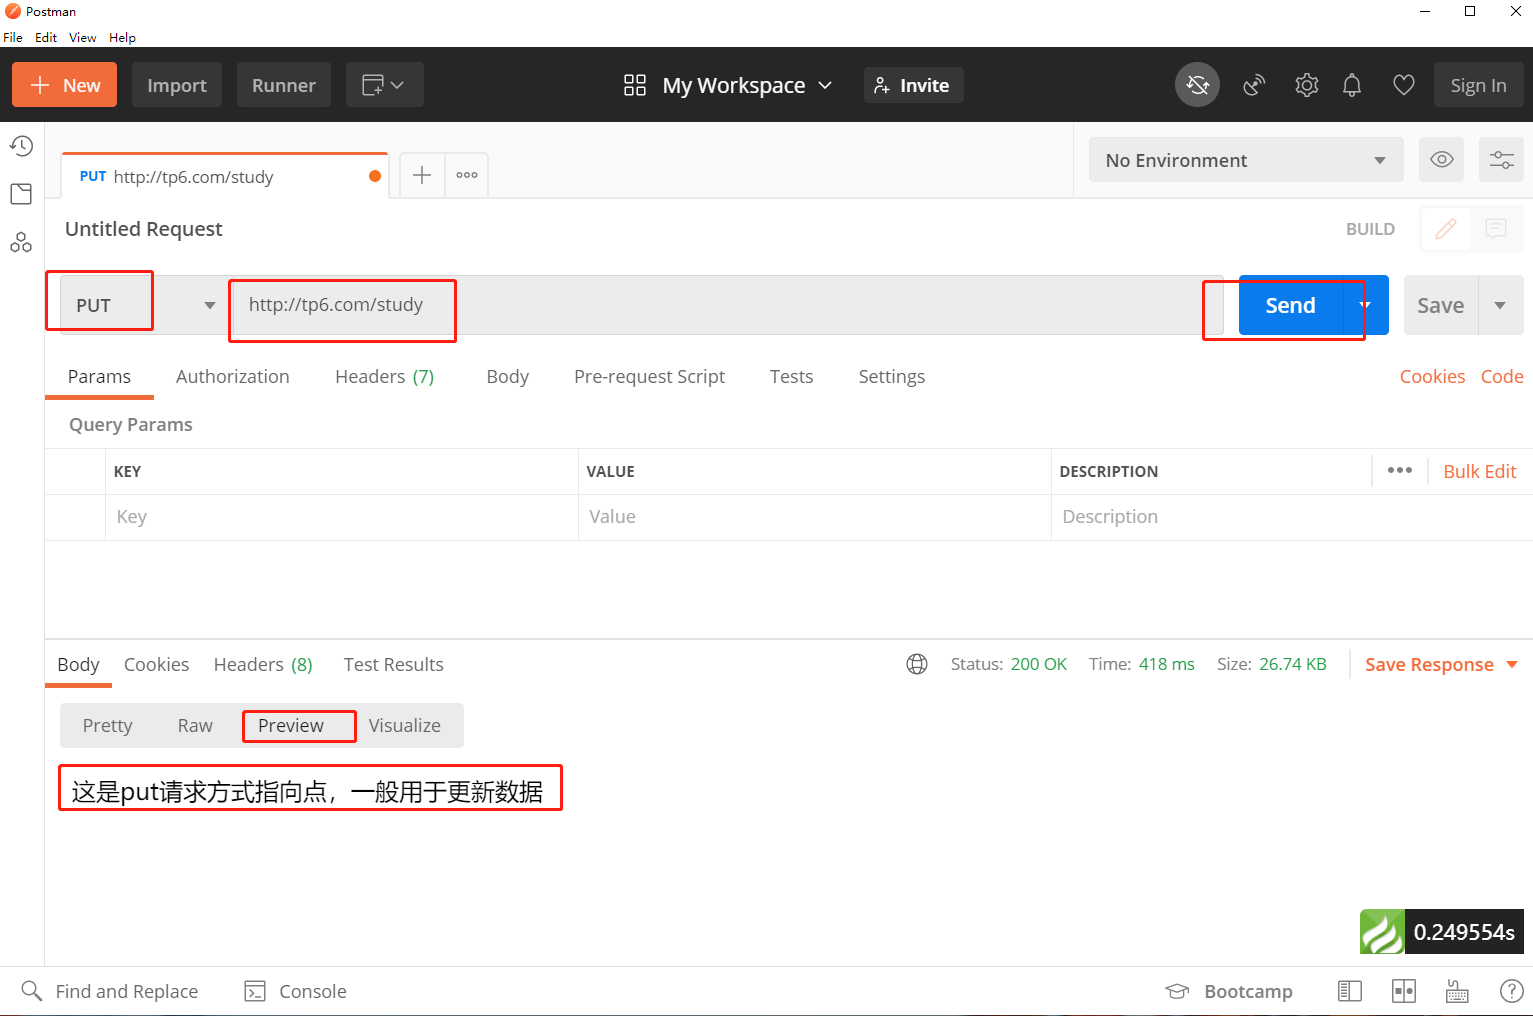Open the help question mark icon
1533x1016 pixels.
tap(1512, 991)
